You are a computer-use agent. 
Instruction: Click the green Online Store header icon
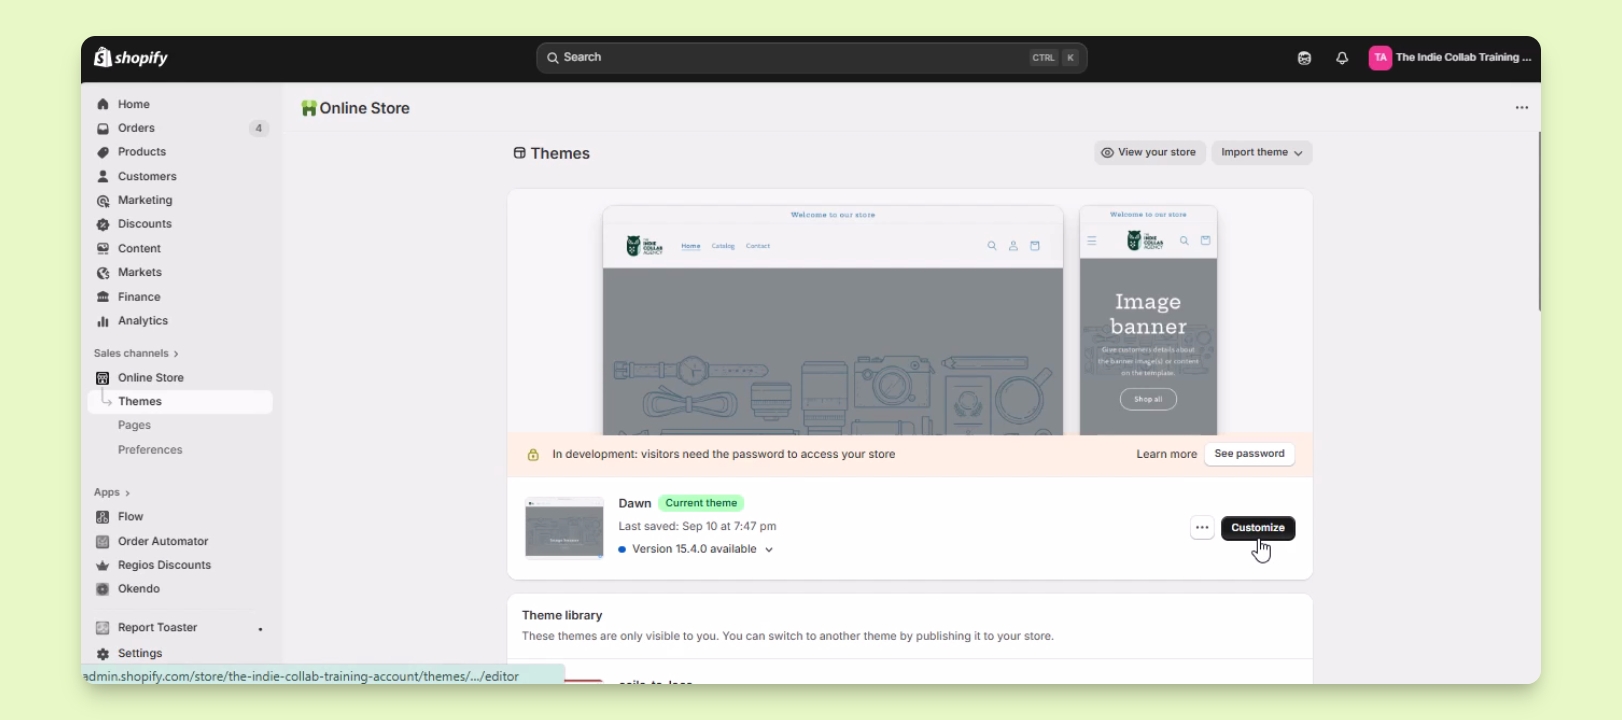tap(309, 108)
